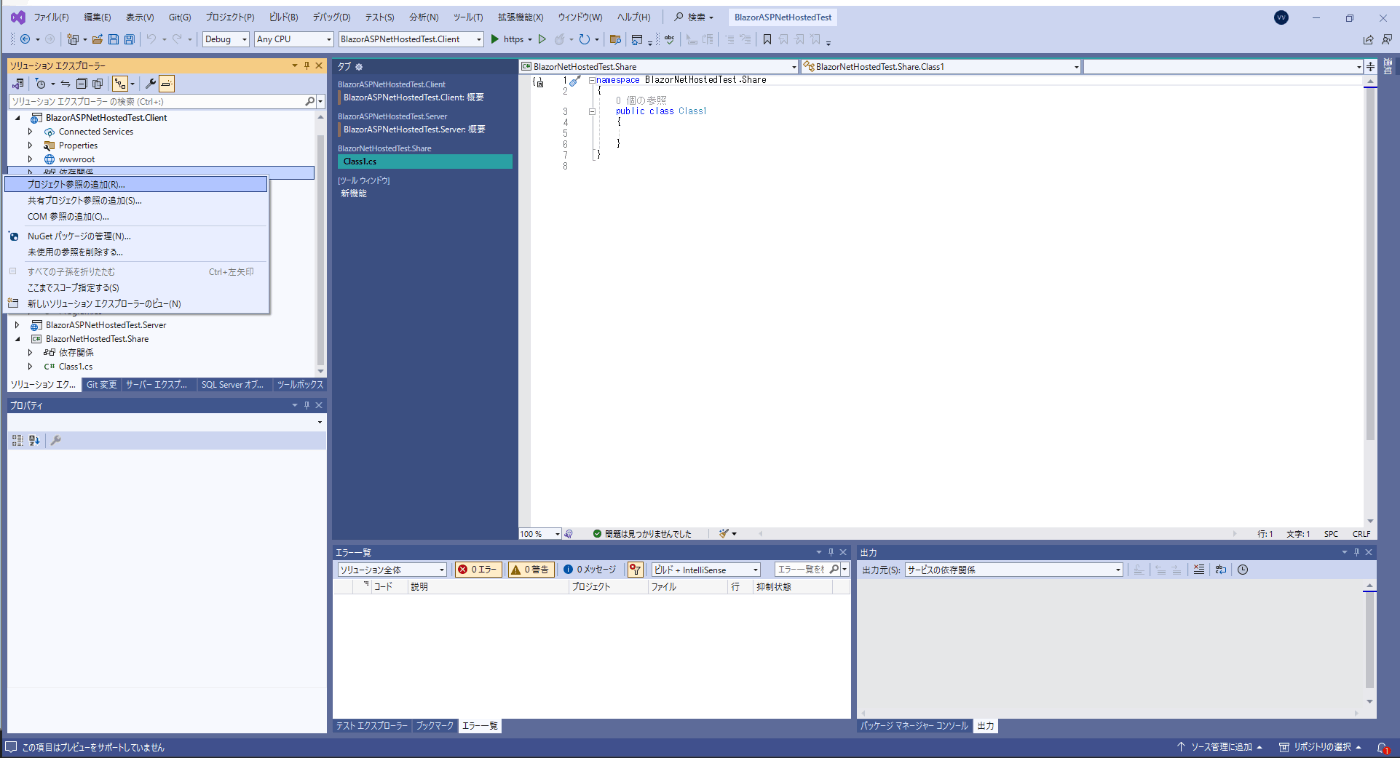
Task: Switch to the テスト エクスプローラー tab
Action: pyautogui.click(x=372, y=726)
